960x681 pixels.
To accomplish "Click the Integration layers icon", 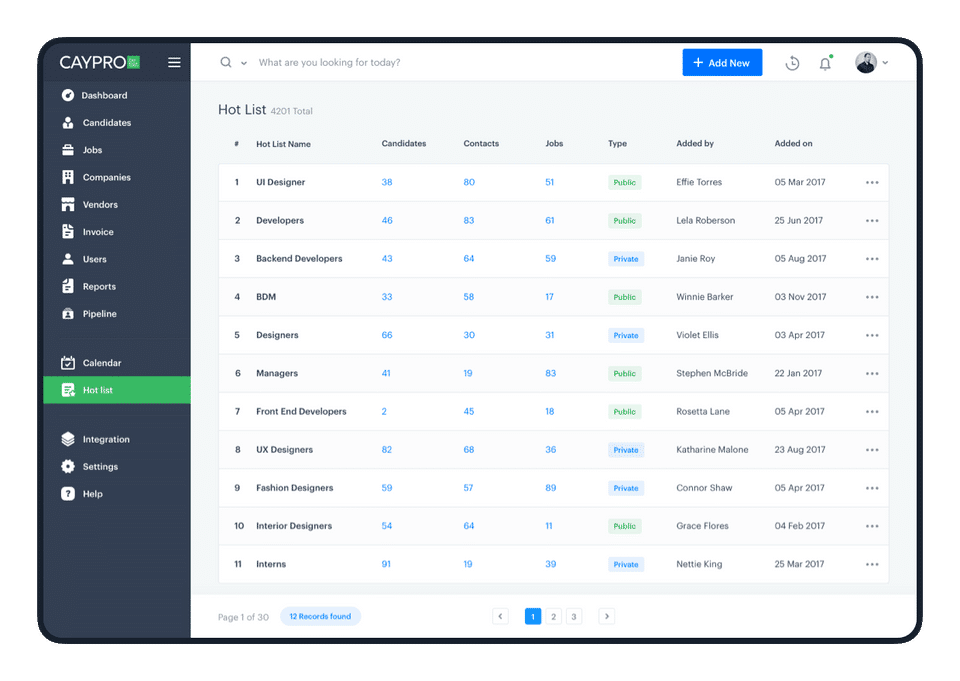I will coord(68,439).
